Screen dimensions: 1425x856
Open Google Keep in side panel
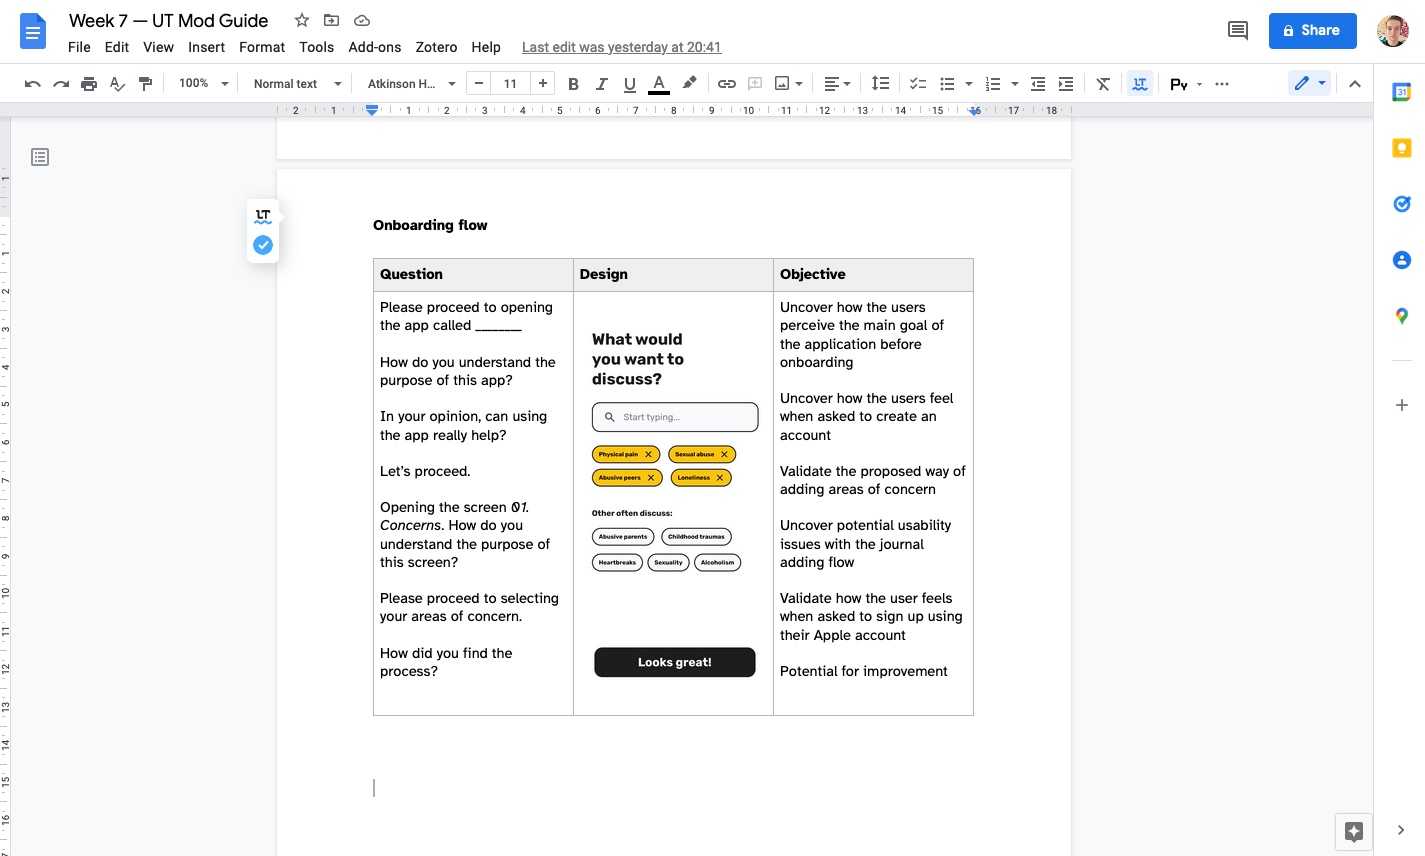coord(1401,149)
